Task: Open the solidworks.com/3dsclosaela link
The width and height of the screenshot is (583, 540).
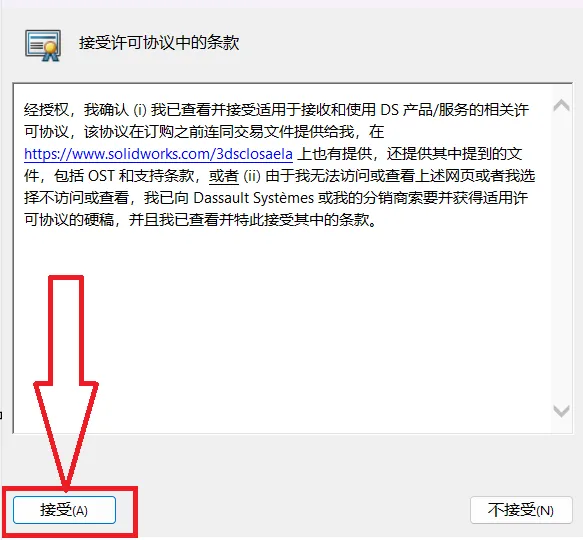Action: coord(158,154)
